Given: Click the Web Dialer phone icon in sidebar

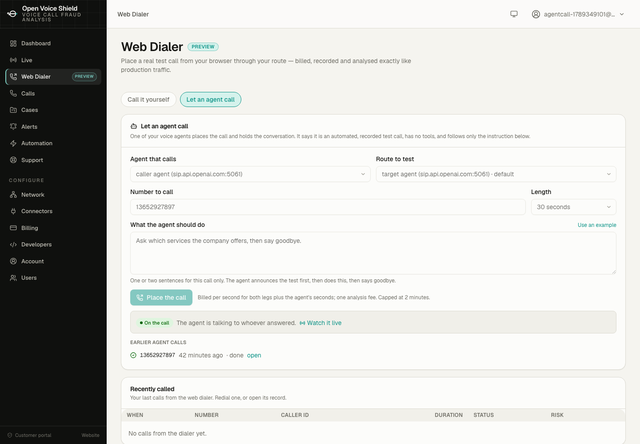Looking at the screenshot, I should click(13, 77).
